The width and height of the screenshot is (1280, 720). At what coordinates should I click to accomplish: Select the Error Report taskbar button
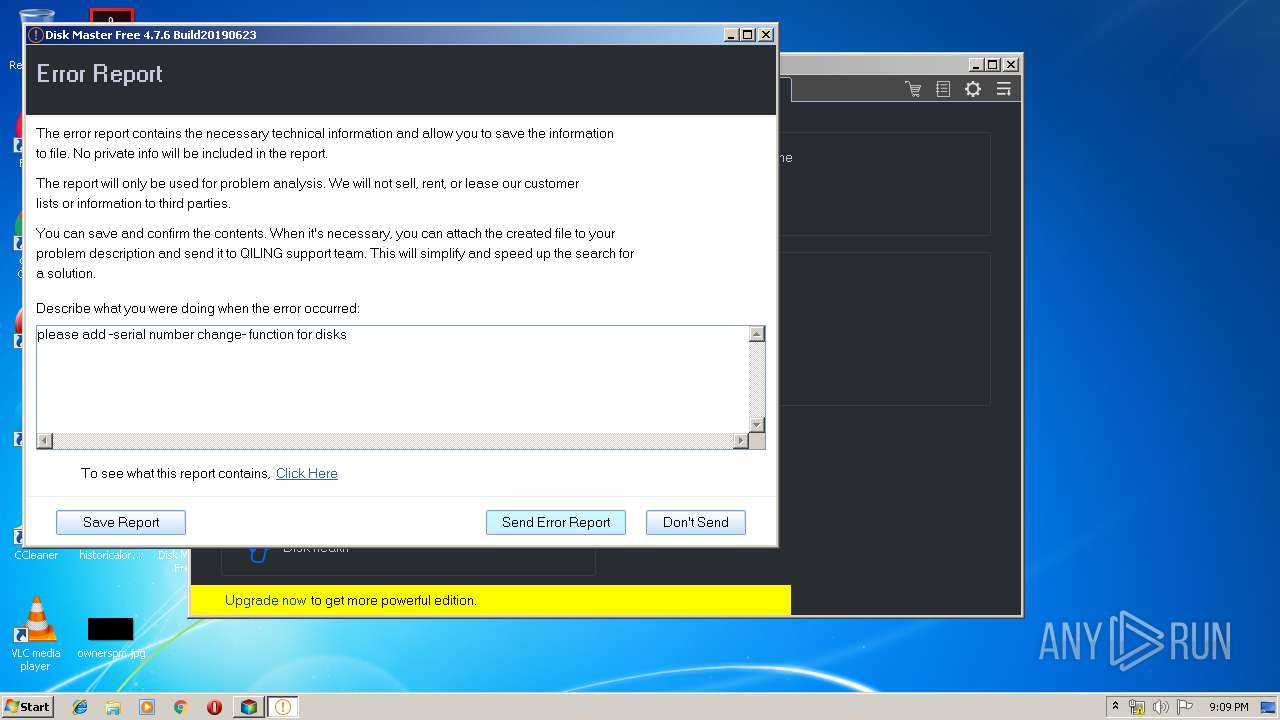(282, 707)
